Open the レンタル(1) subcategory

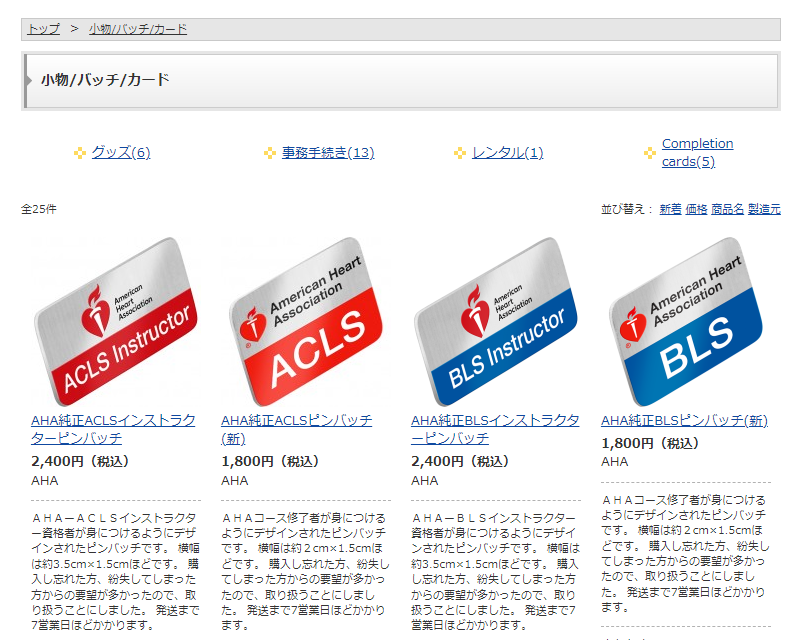pos(508,152)
